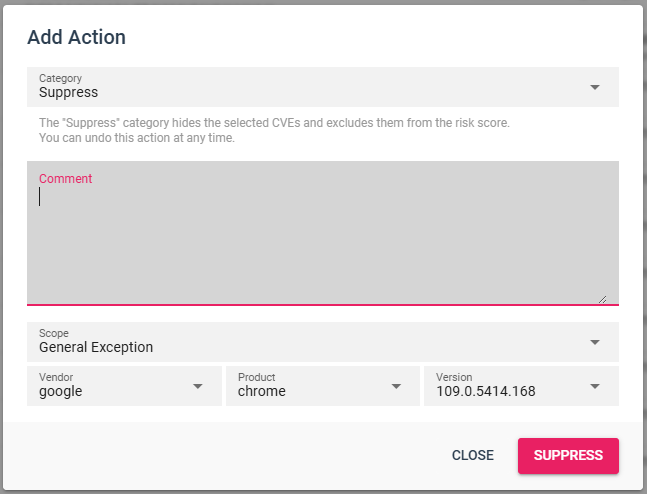647x494 pixels.
Task: Click the Scope field's arrow icon
Action: [x=595, y=342]
